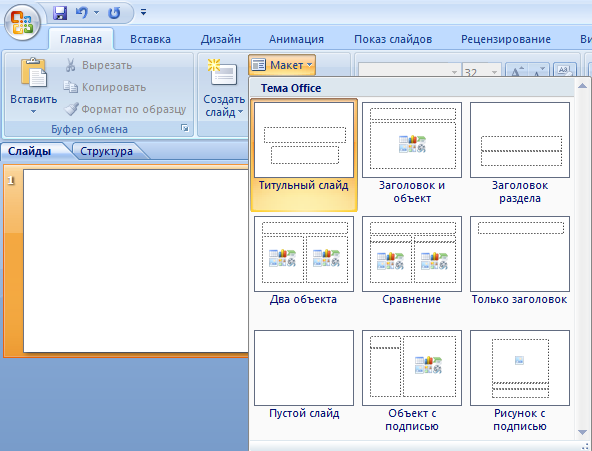This screenshot has height=451, width=592.
Task: Pick the Рисунок с подписью layout
Action: click(520, 381)
